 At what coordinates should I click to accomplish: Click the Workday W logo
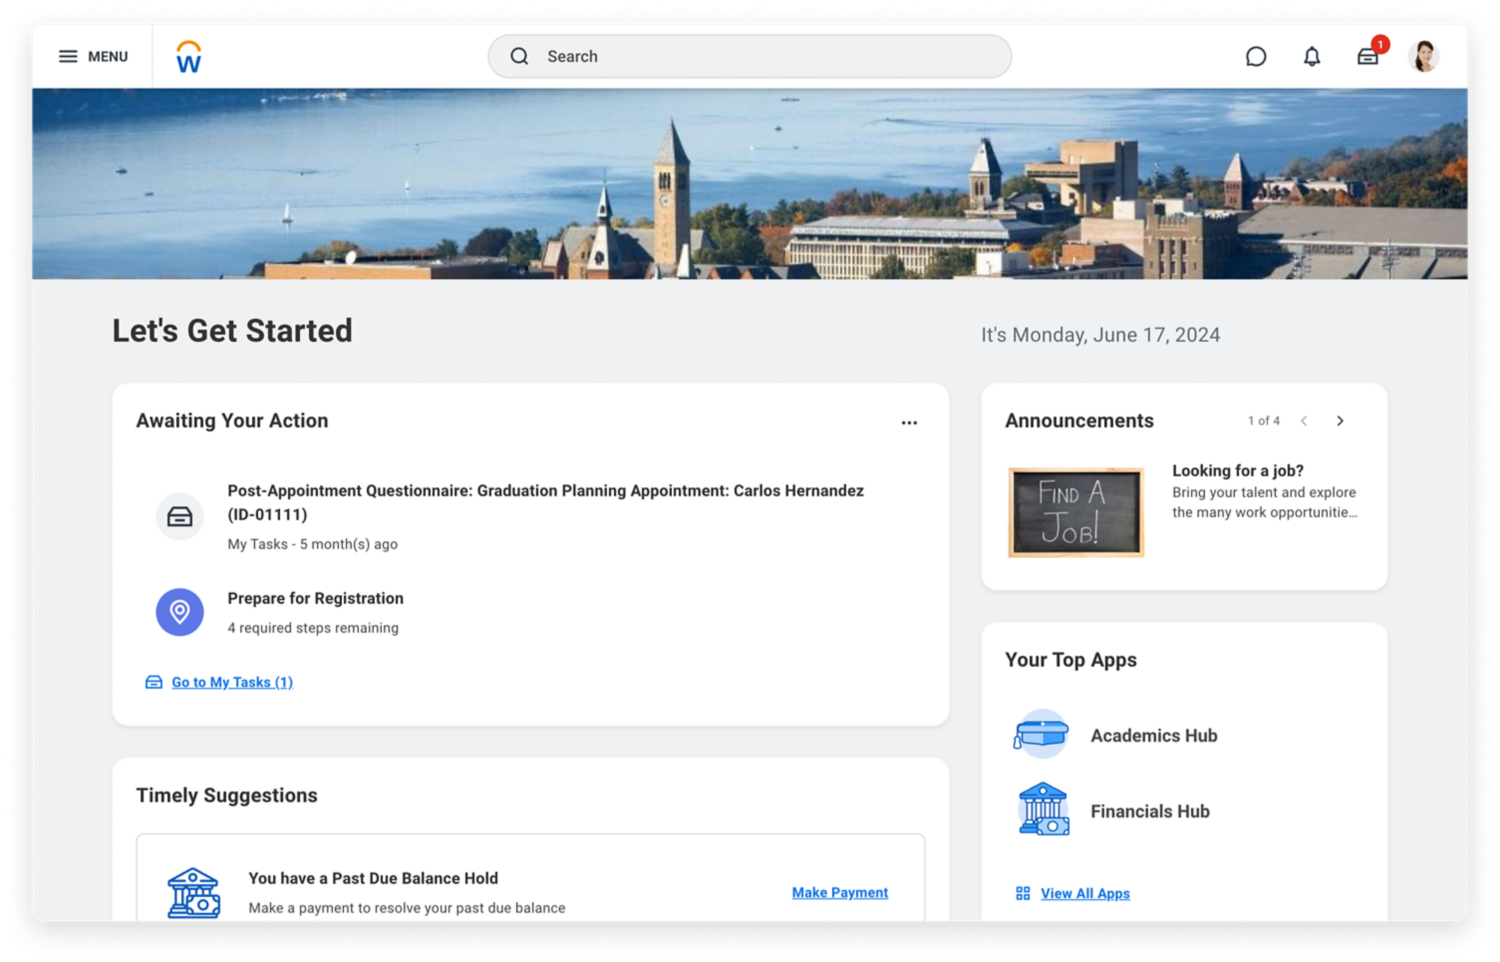coord(189,57)
